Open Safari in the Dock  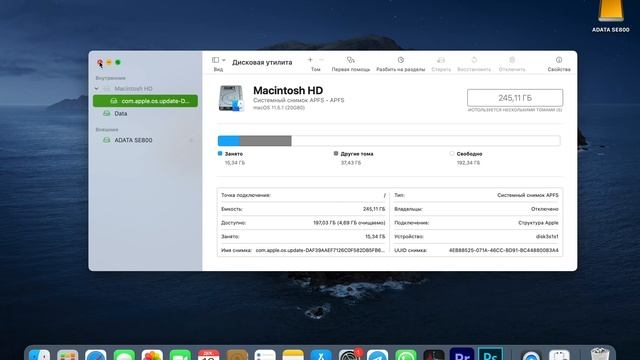(96, 355)
